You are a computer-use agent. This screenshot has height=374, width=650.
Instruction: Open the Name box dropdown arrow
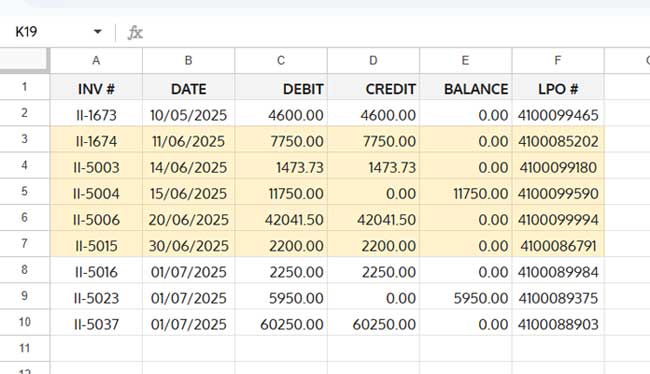tap(98, 32)
